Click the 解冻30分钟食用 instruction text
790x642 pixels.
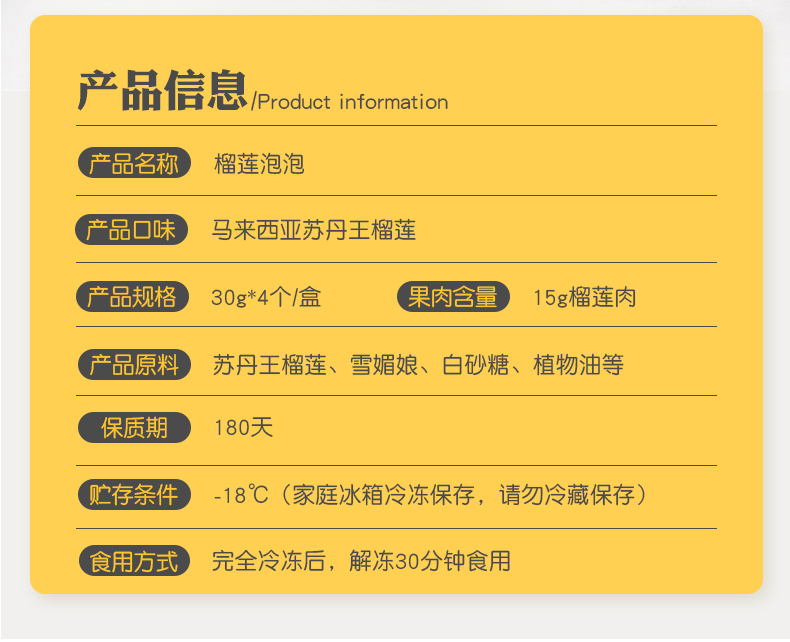click(430, 561)
